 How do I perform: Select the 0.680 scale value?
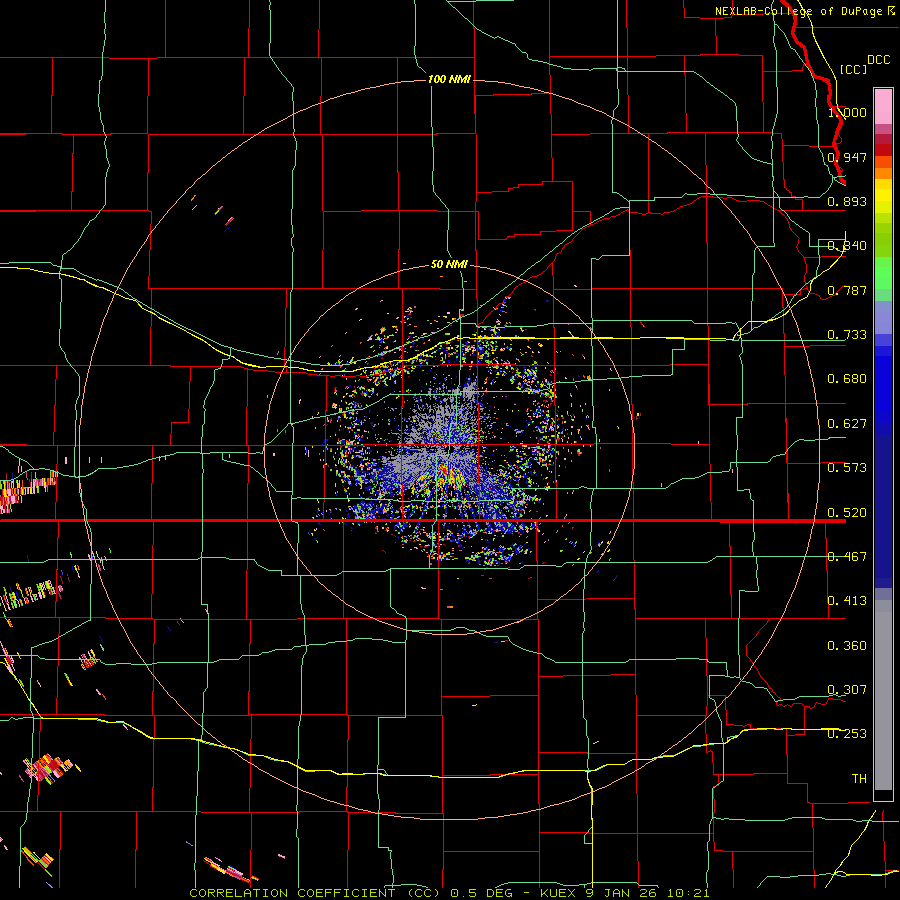(847, 379)
